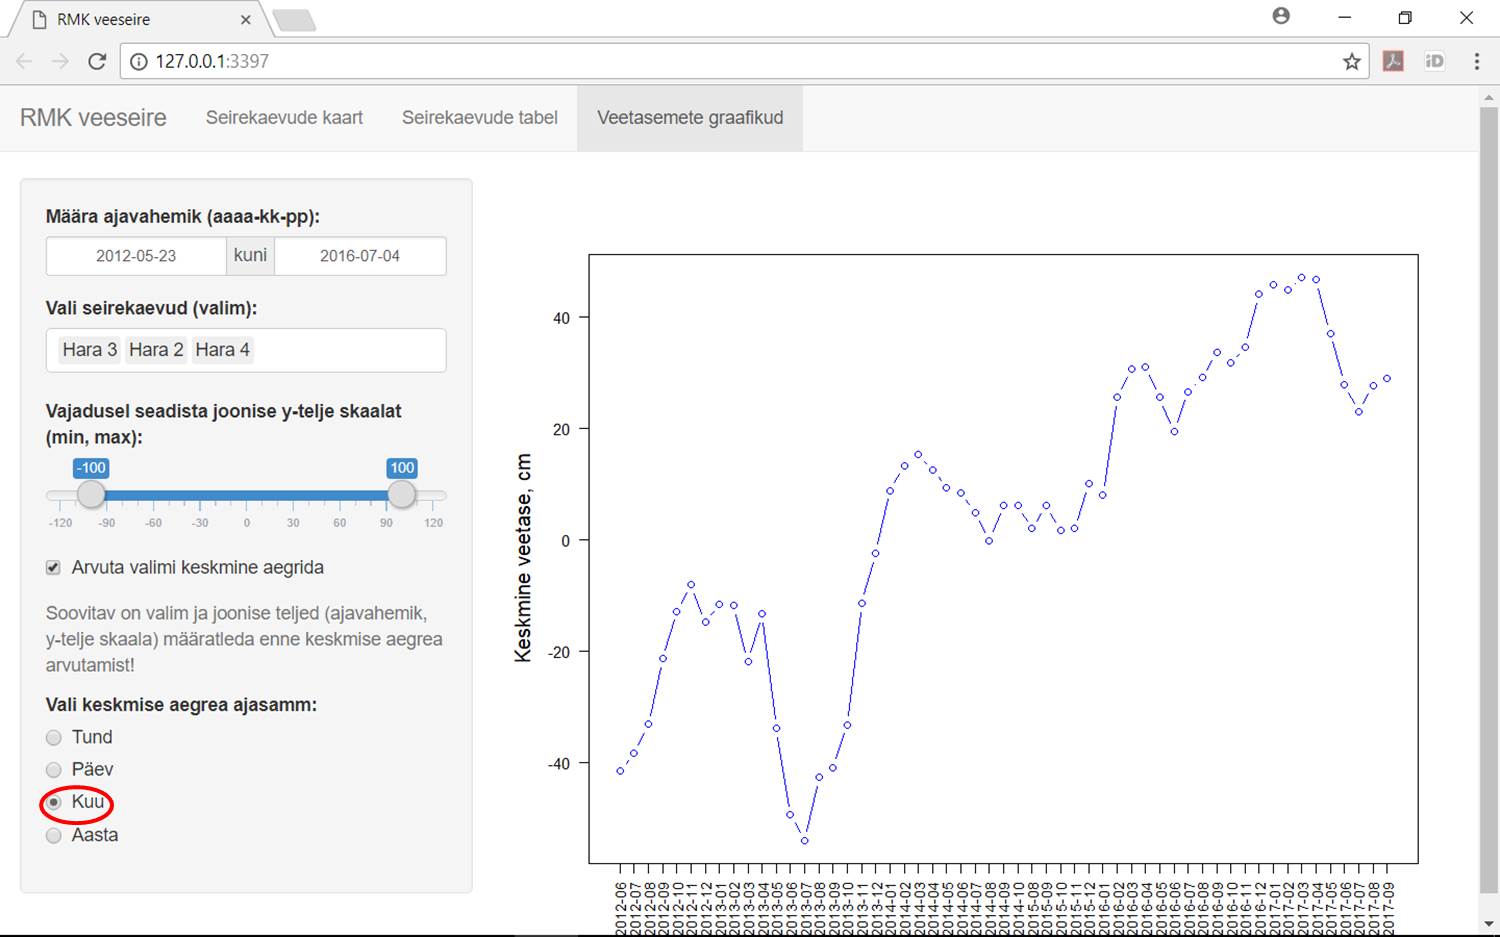Image resolution: width=1500 pixels, height=937 pixels.
Task: Click the iD extension icon
Action: coord(1434,61)
